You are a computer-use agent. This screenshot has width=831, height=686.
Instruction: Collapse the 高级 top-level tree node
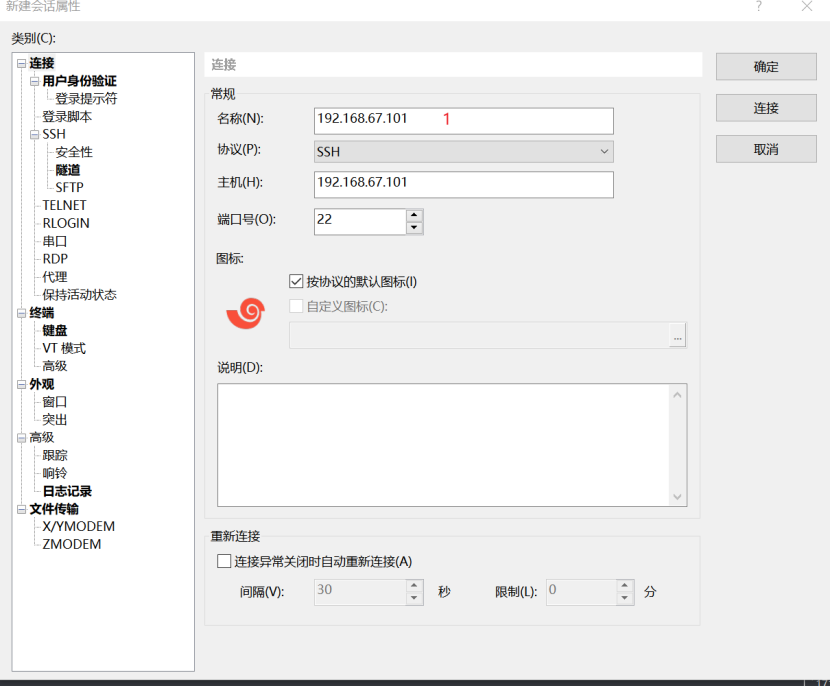pos(21,438)
